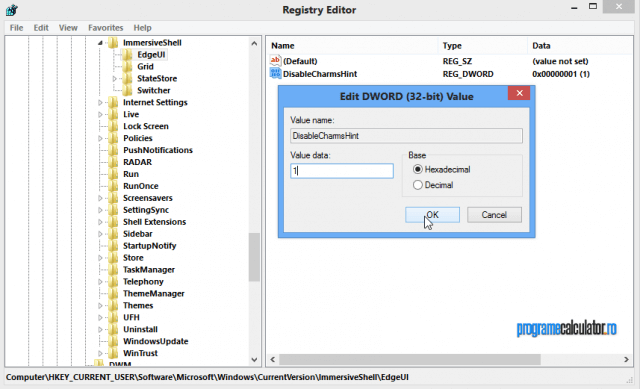The height and width of the screenshot is (389, 640).
Task: Select the Grid folder icon
Action: [x=127, y=67]
